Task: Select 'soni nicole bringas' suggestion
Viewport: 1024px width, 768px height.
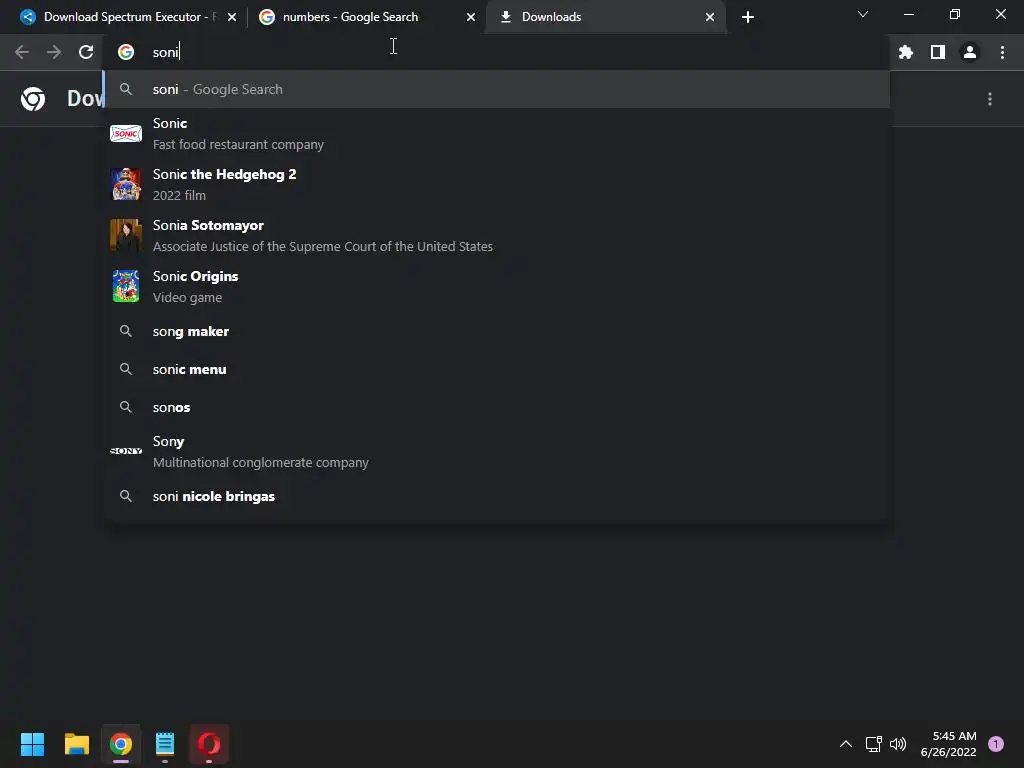Action: pyautogui.click(x=497, y=496)
